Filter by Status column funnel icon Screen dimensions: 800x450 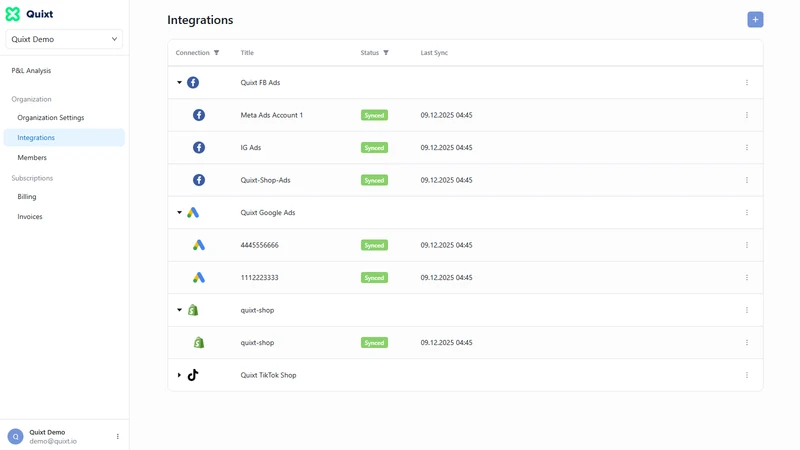click(x=386, y=53)
